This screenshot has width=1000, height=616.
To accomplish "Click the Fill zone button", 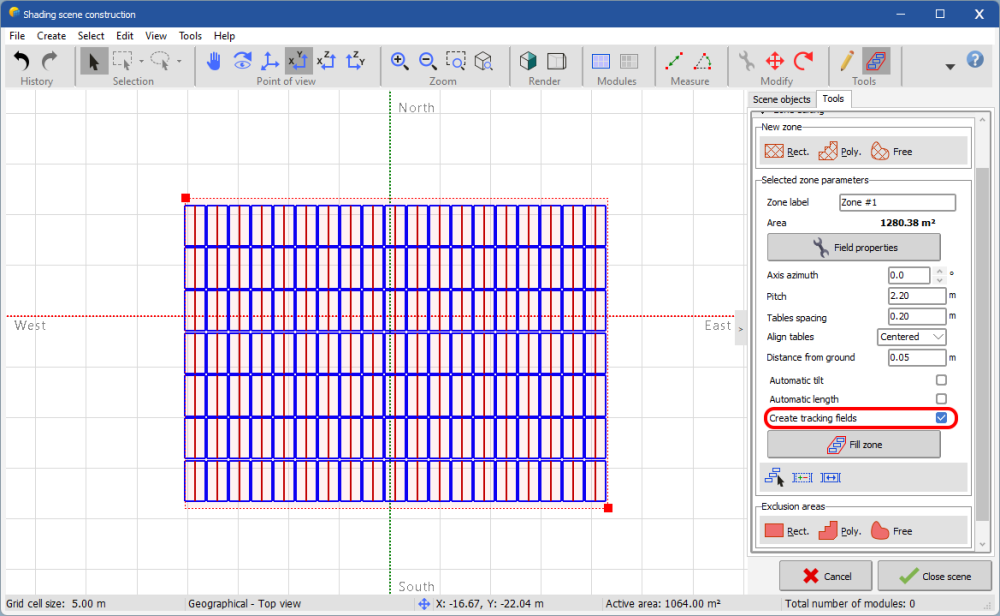I will pos(853,444).
